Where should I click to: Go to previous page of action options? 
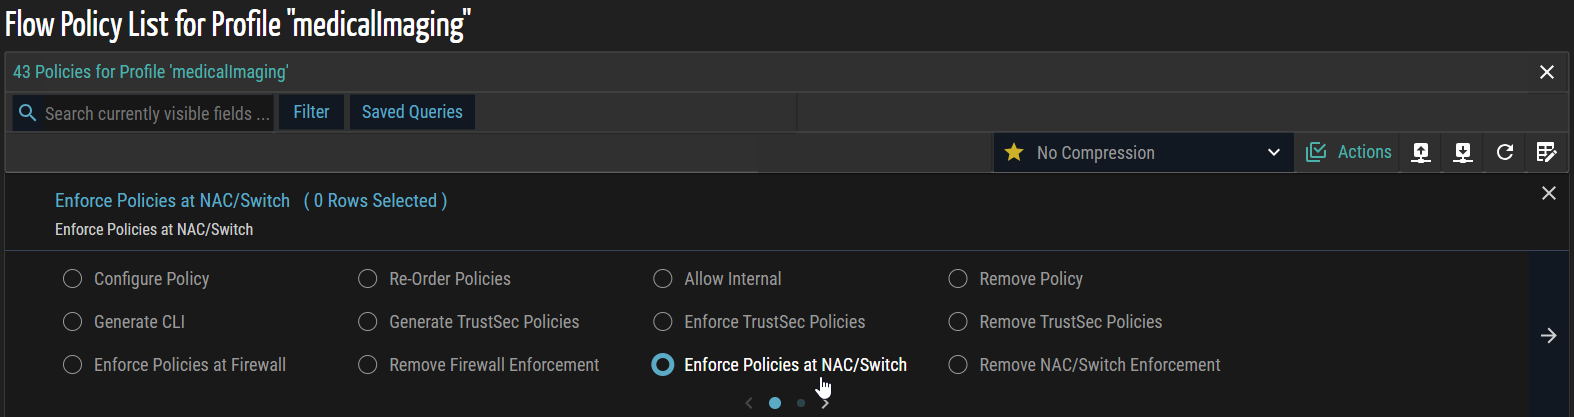pyautogui.click(x=749, y=403)
